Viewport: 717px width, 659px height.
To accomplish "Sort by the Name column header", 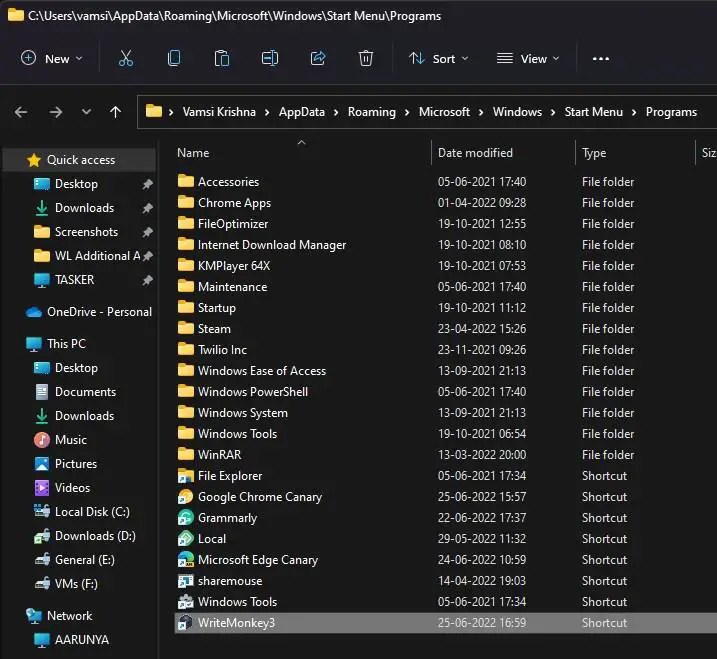I will click(x=193, y=153).
